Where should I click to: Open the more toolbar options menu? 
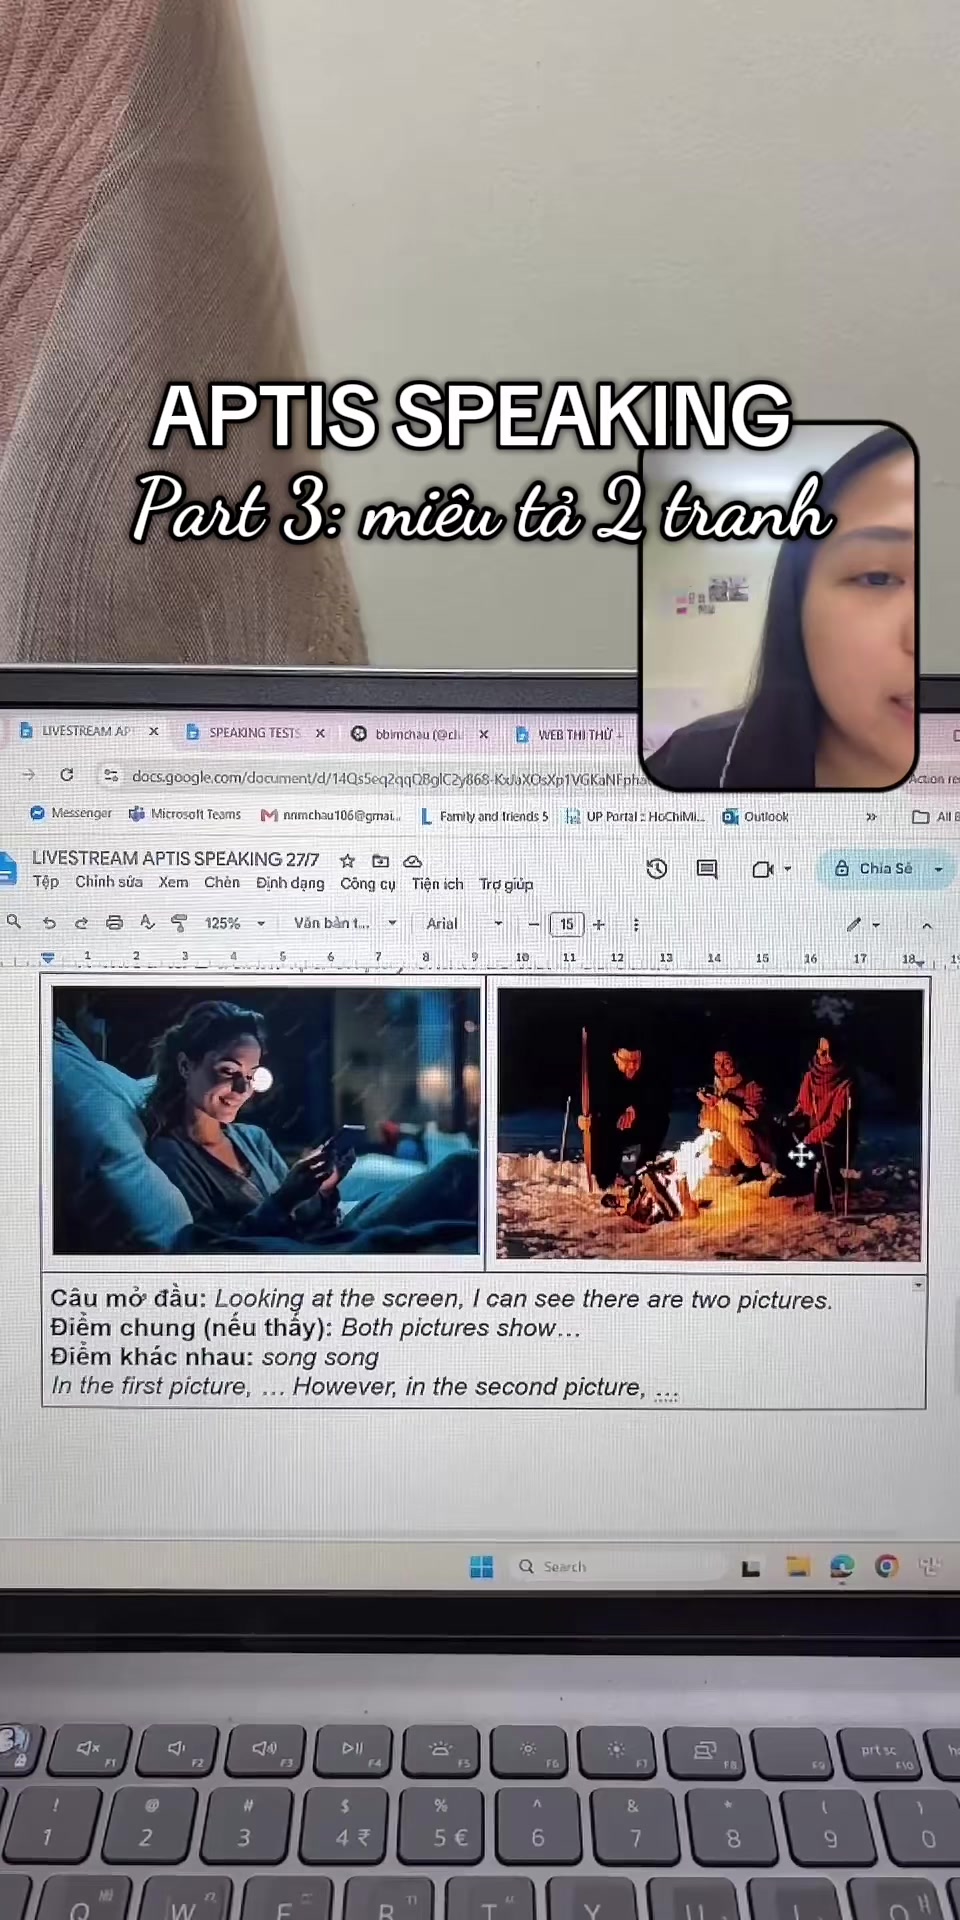point(636,925)
